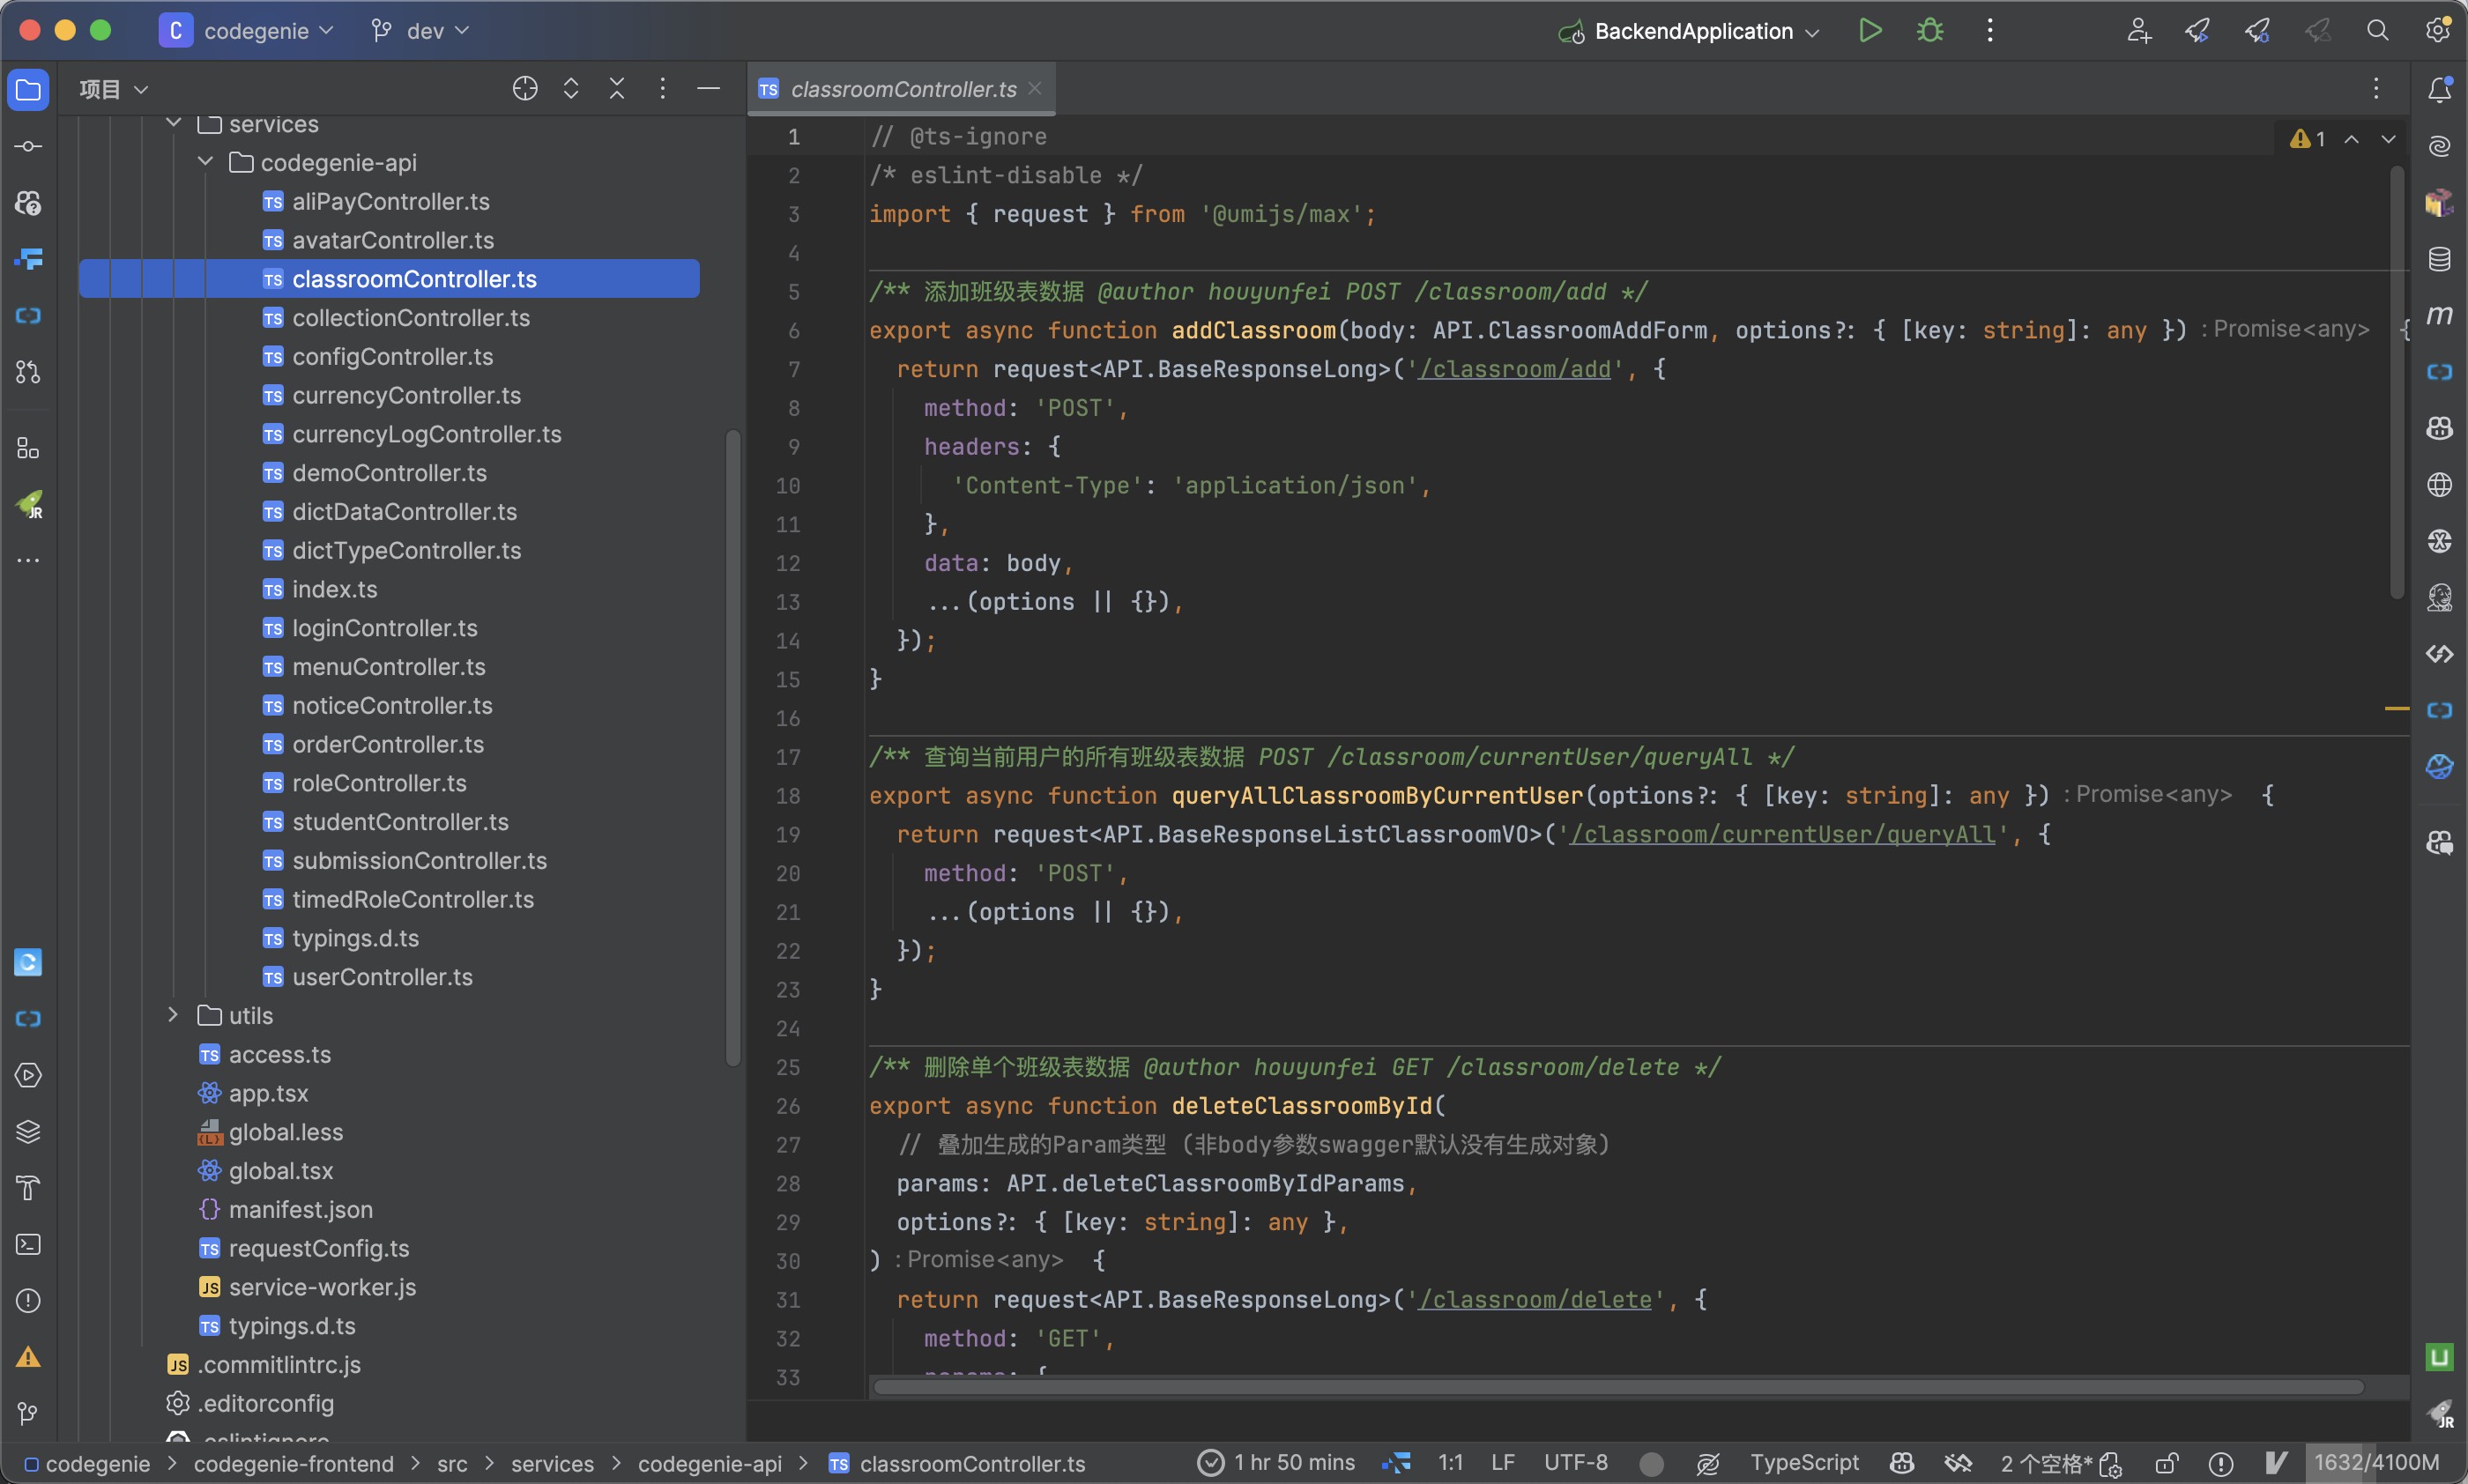
Task: Hide the project tool window with the minimize dash
Action: point(708,88)
